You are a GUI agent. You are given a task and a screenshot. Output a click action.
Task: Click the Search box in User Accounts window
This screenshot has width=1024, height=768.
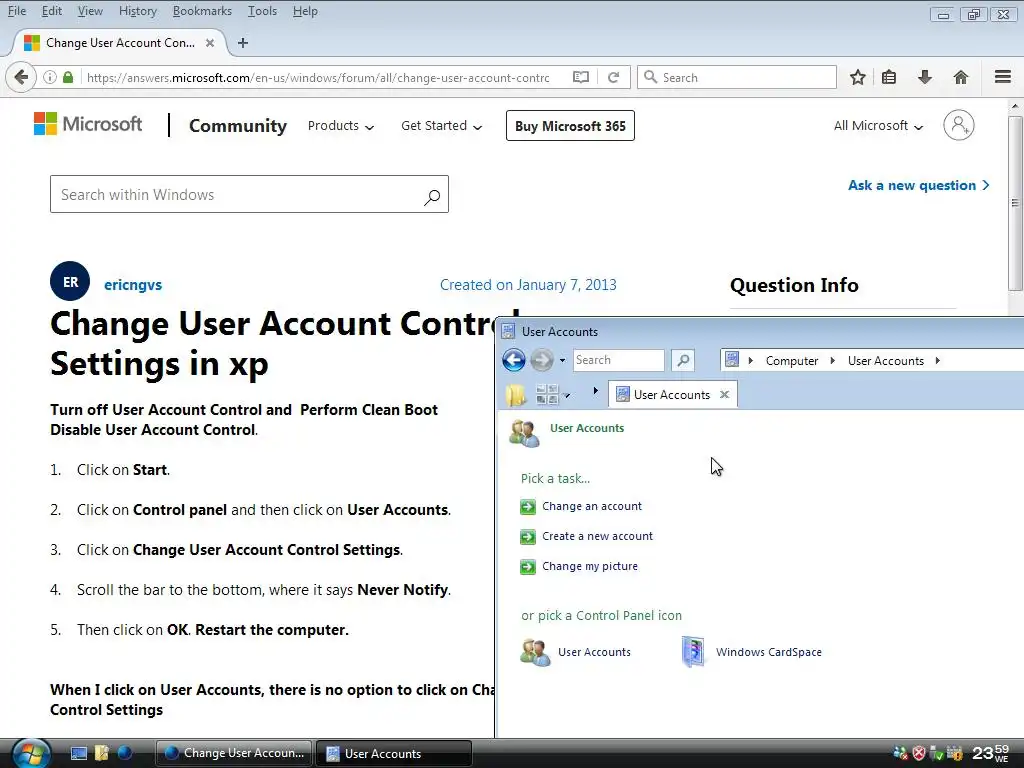(618, 360)
